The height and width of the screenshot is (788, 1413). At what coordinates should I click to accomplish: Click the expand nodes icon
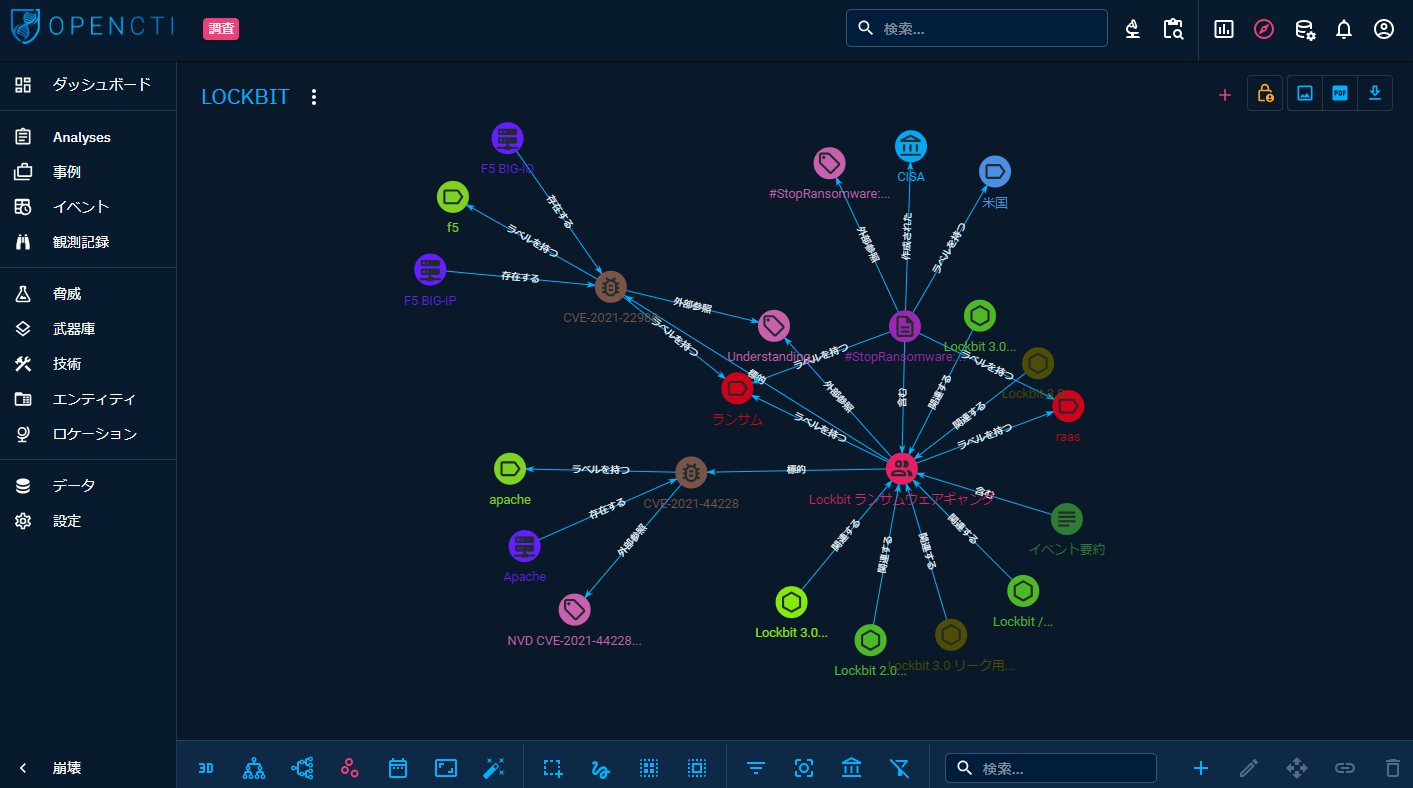(x=1297, y=768)
